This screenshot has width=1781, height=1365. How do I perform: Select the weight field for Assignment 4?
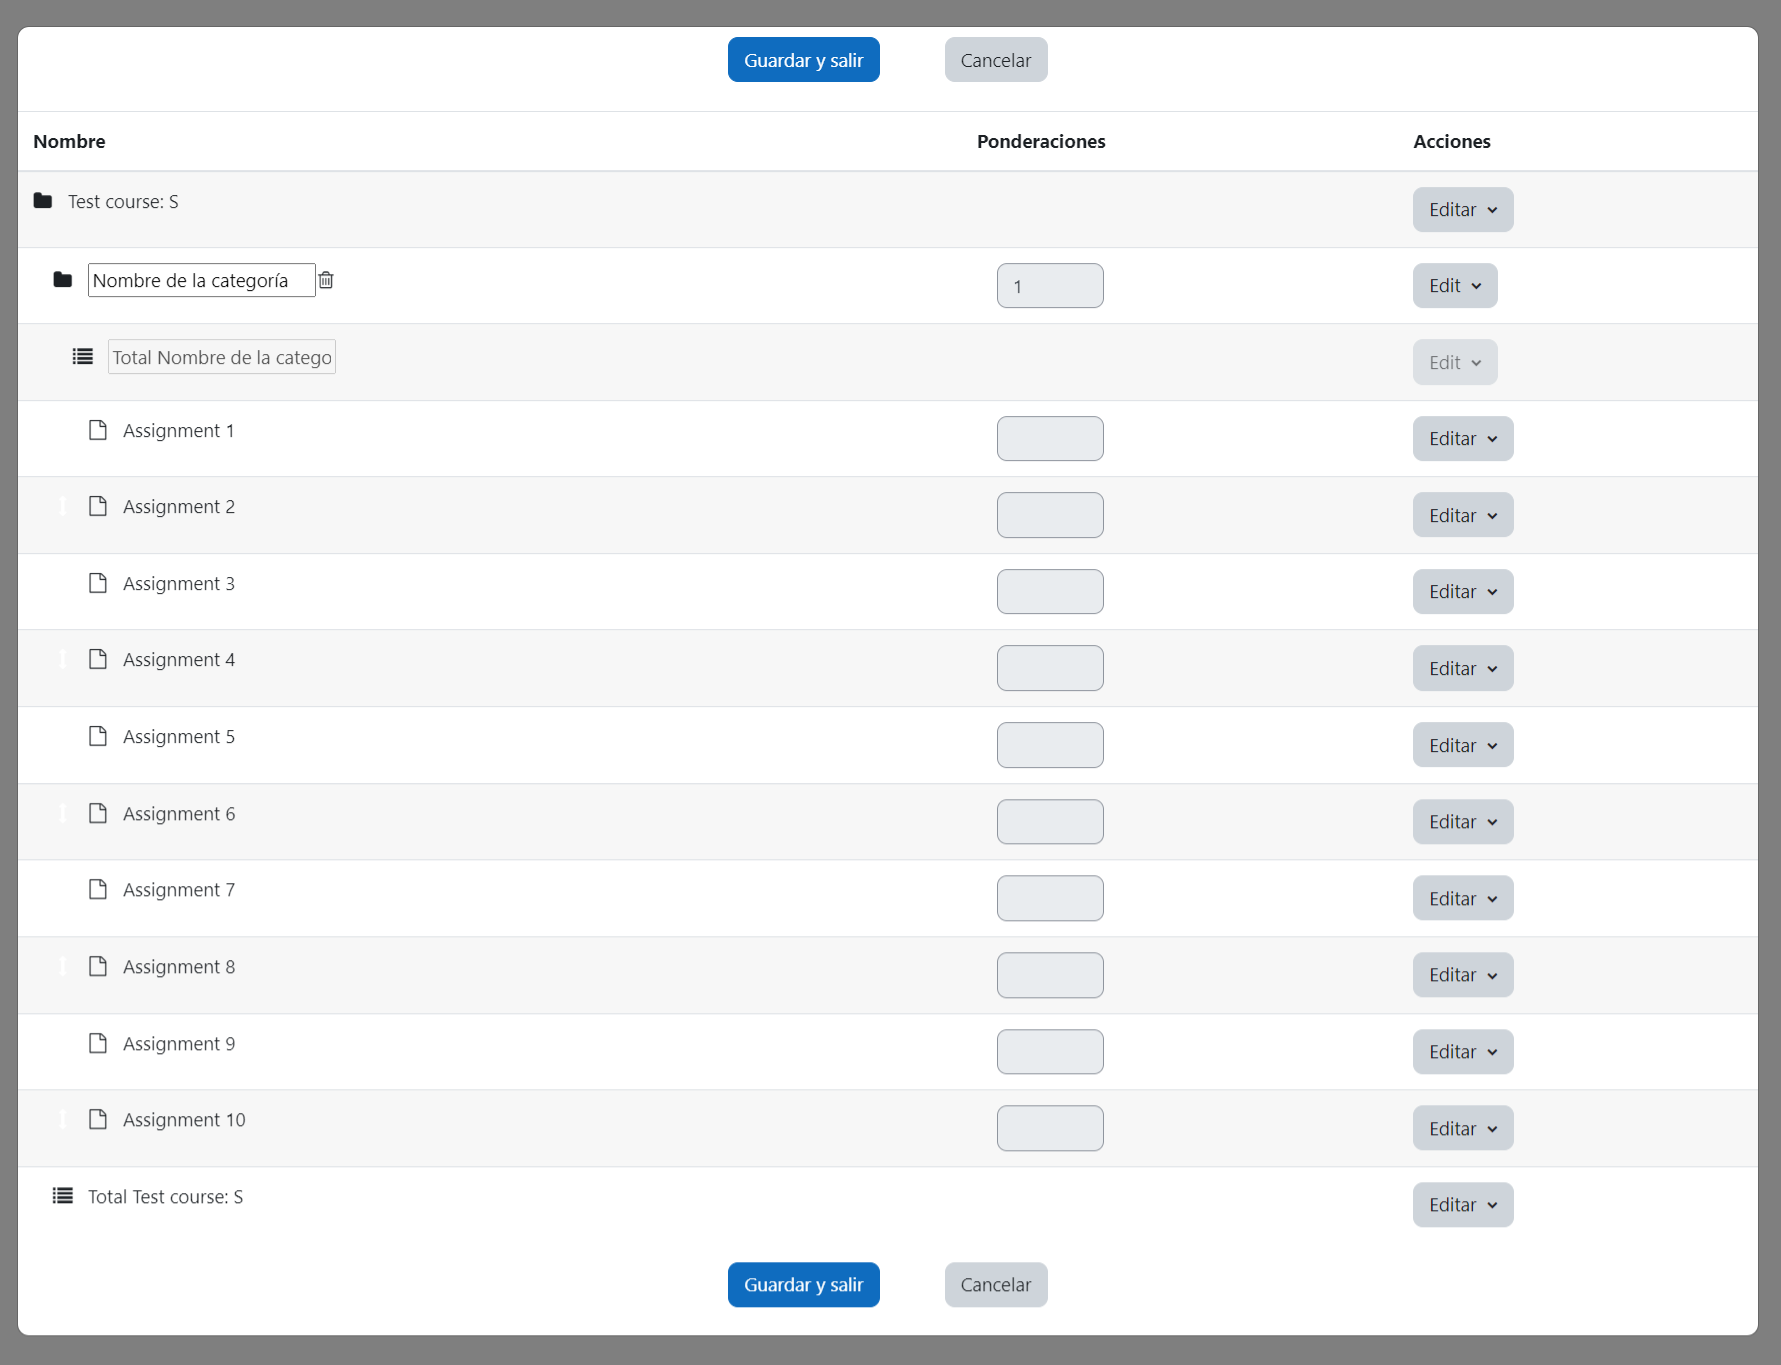(x=1050, y=668)
